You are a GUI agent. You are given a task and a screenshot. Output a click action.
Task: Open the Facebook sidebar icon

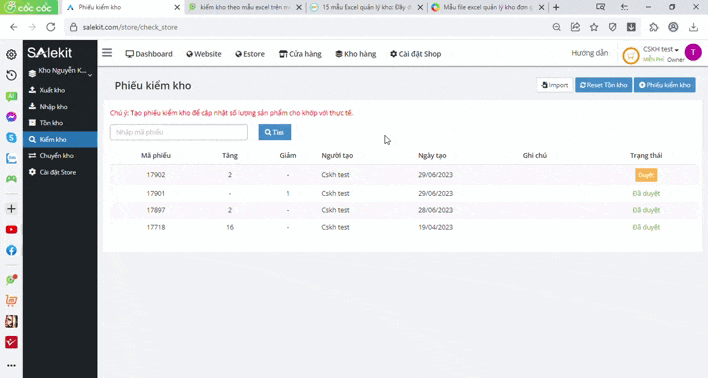11,250
